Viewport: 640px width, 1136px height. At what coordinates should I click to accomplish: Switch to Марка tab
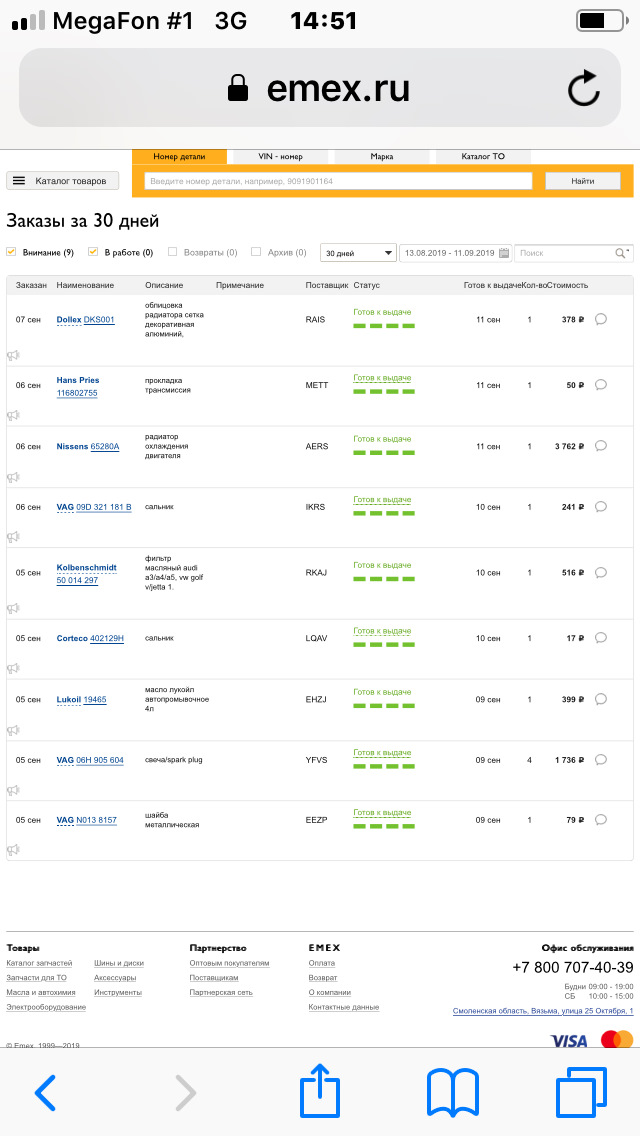click(382, 156)
